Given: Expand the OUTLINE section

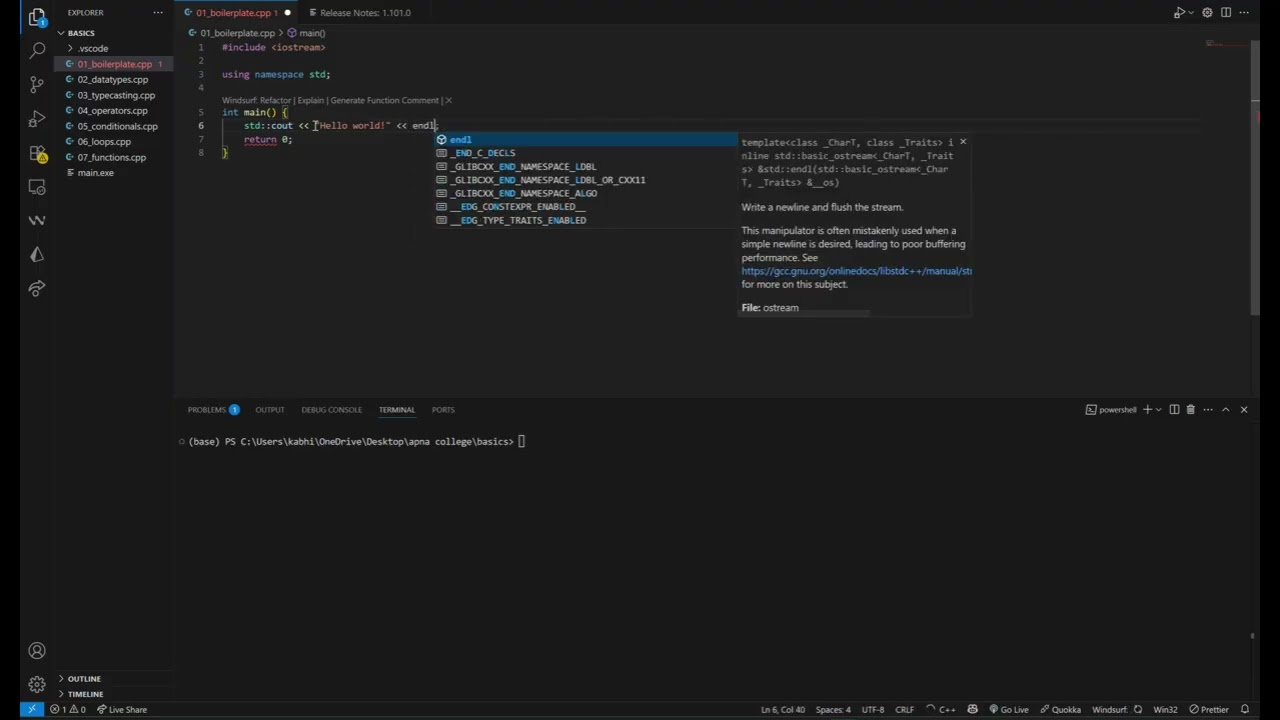Looking at the screenshot, I should point(84,678).
